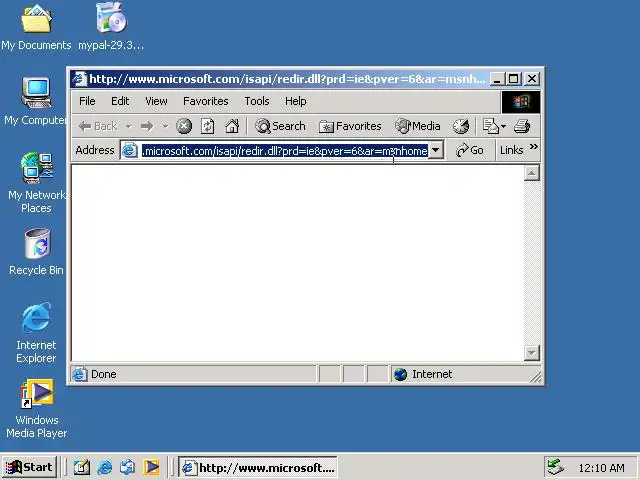Select the My Computer desktop icon
640x480 pixels.
(x=35, y=101)
